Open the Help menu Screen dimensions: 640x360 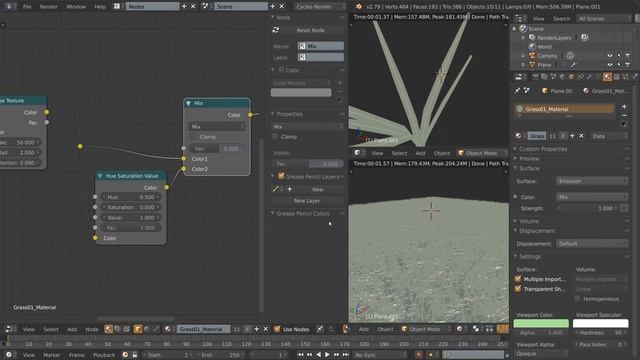[100, 7]
